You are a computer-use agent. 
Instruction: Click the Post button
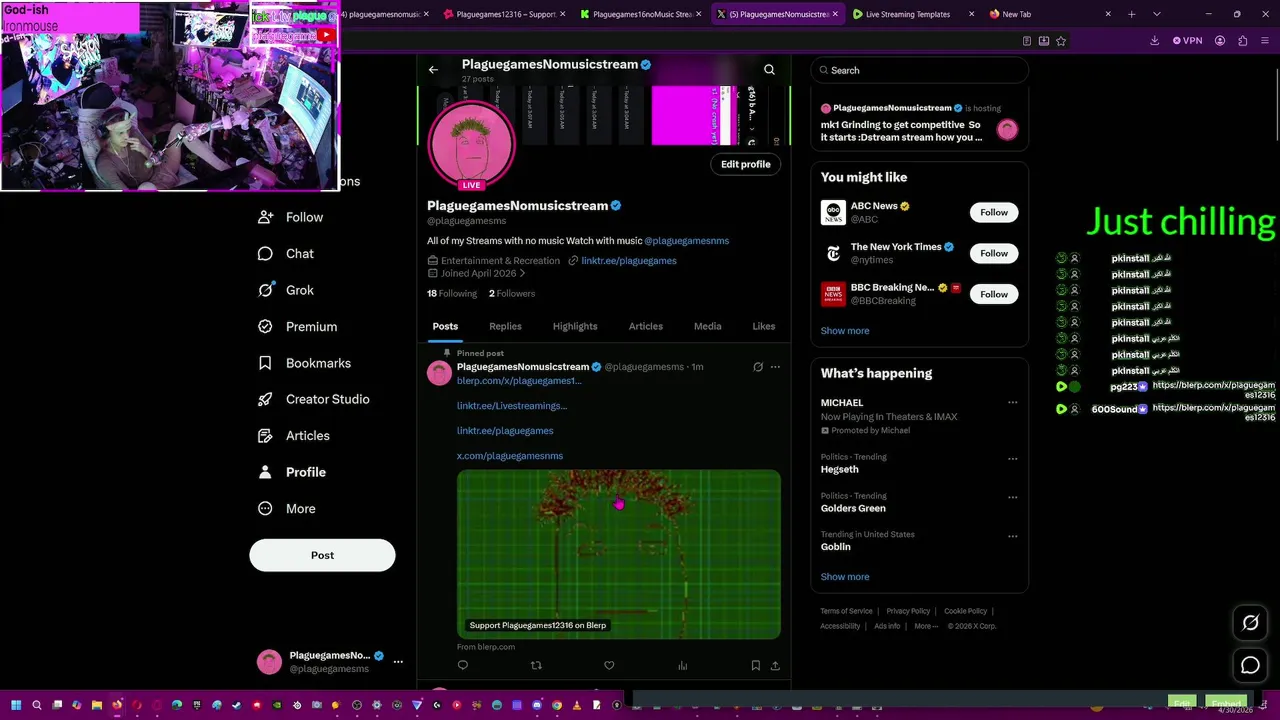(322, 555)
